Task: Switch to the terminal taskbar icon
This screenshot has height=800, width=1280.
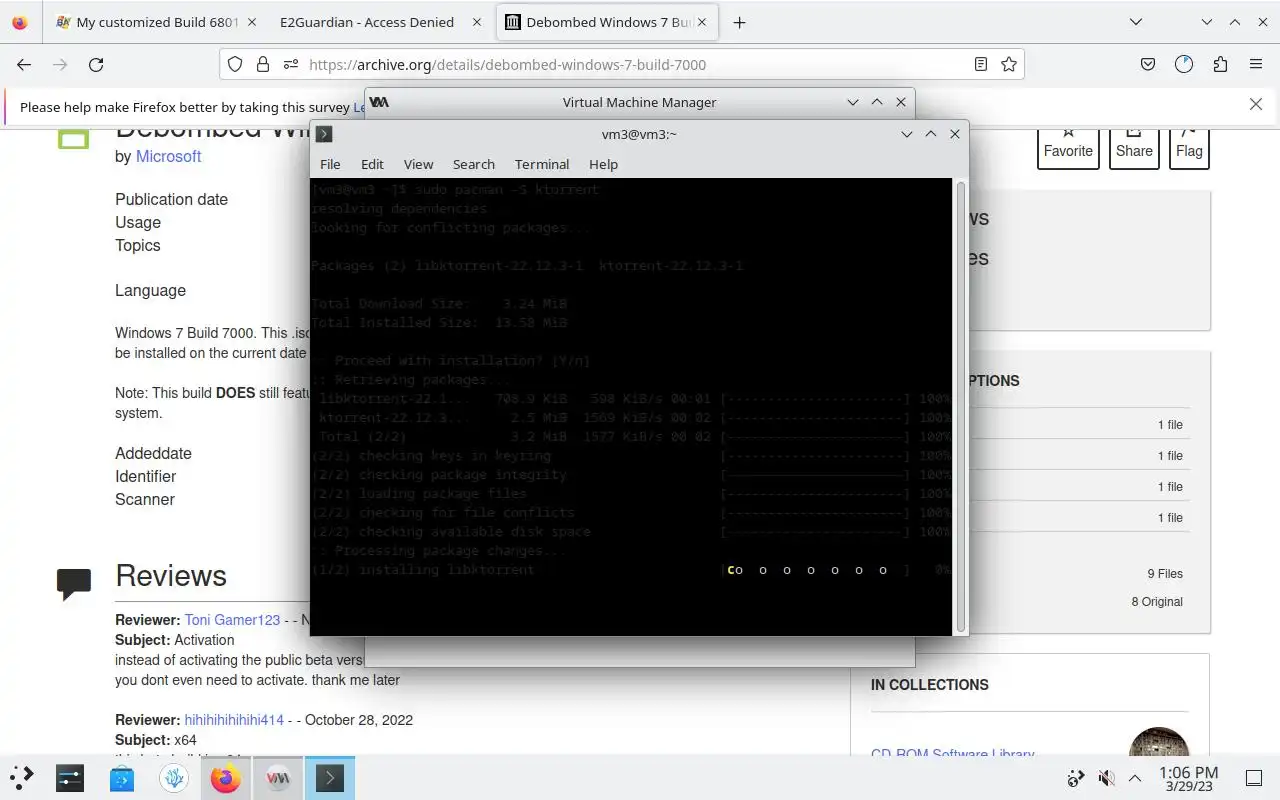Action: click(330, 777)
